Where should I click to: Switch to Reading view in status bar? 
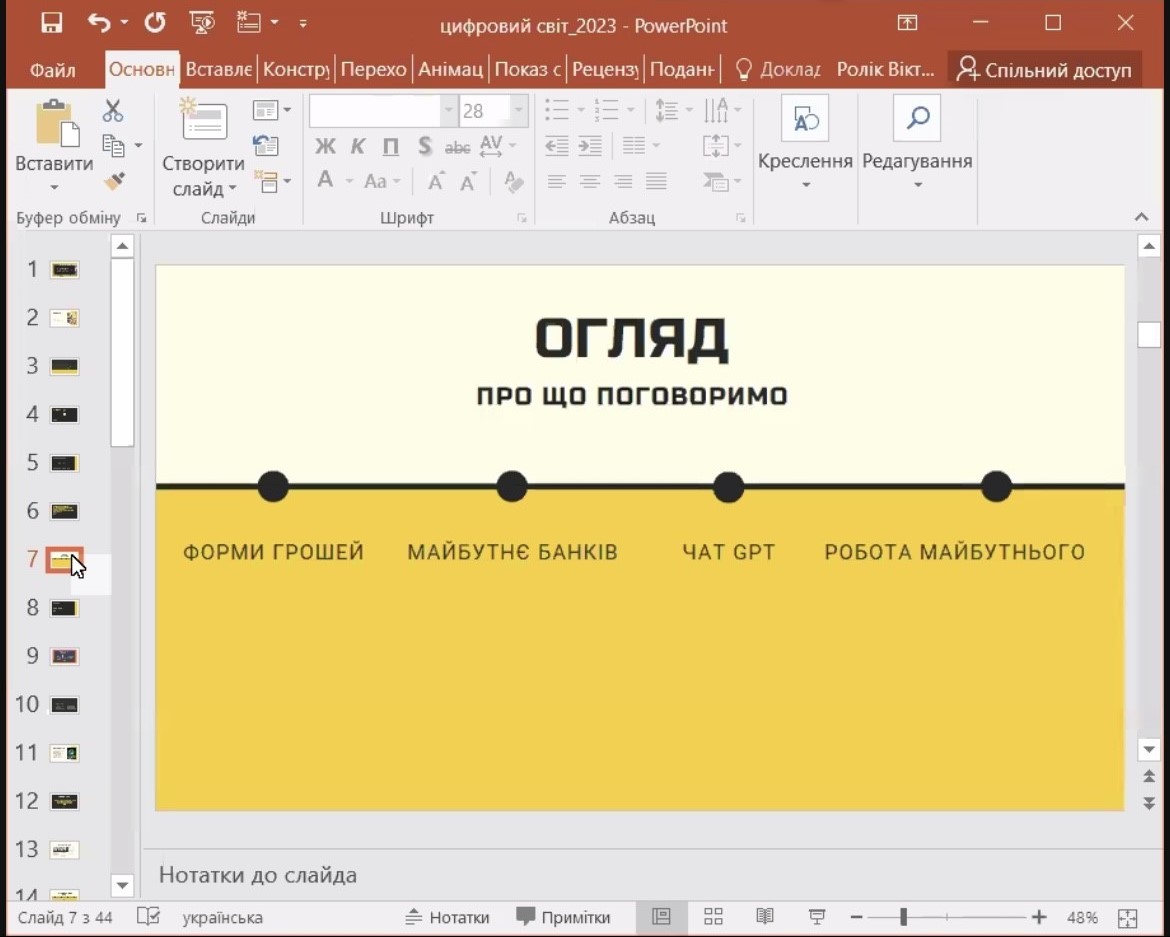pyautogui.click(x=765, y=917)
